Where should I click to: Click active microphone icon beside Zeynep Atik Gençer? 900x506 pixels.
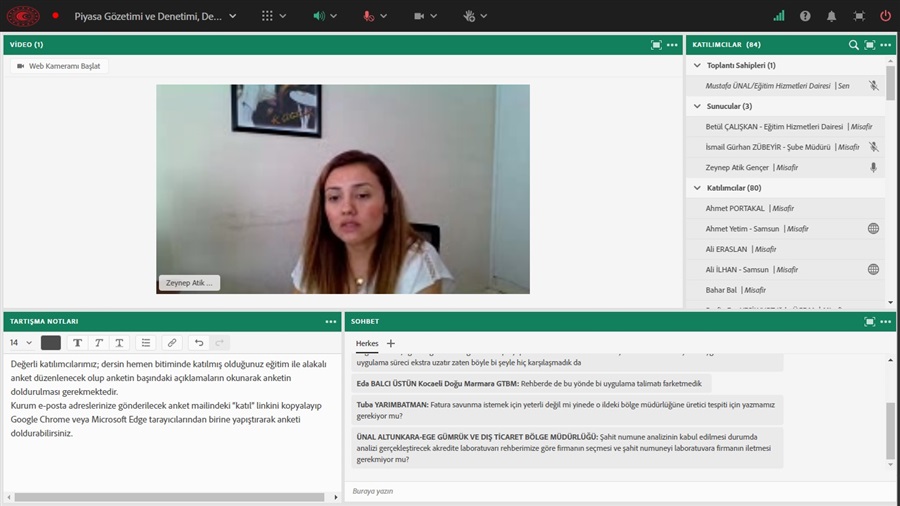click(873, 168)
